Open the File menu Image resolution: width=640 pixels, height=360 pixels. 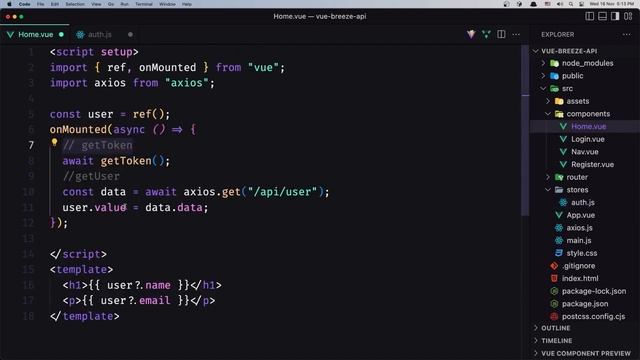click(x=40, y=4)
